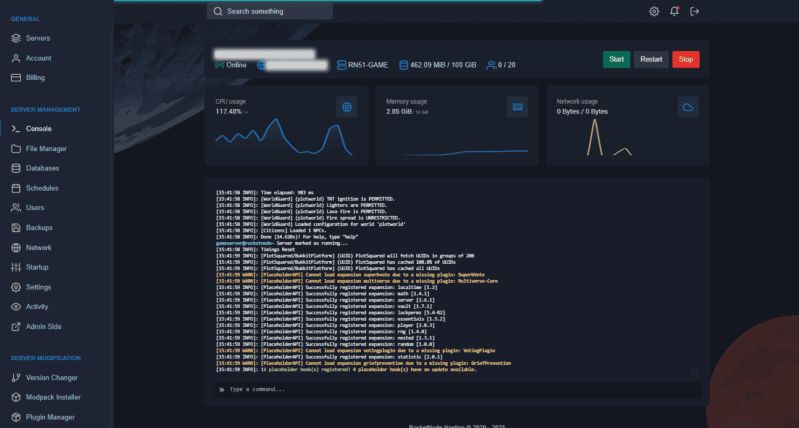Open the Backups disk icon

(x=16, y=228)
